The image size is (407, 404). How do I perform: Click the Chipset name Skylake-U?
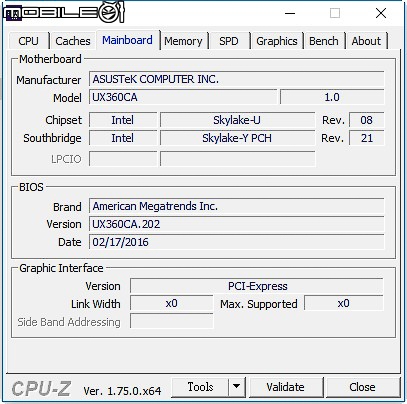pos(237,120)
